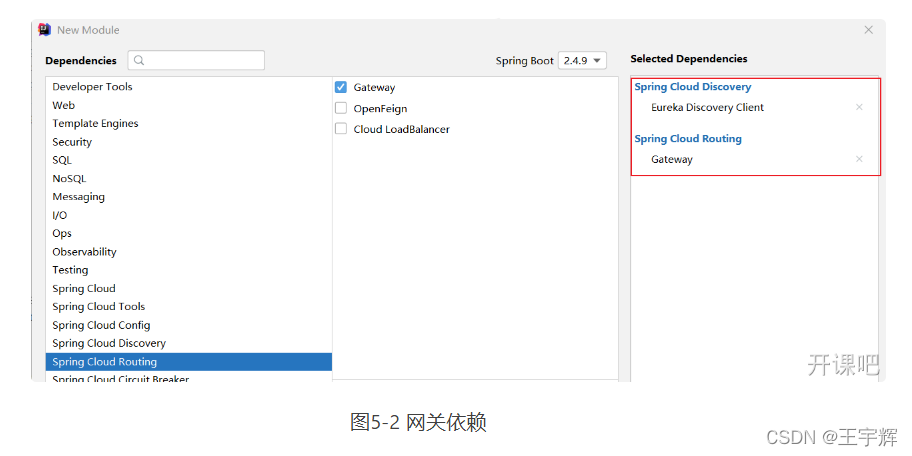The width and height of the screenshot is (912, 456).
Task: Select the NoSQL category
Action: click(189, 179)
